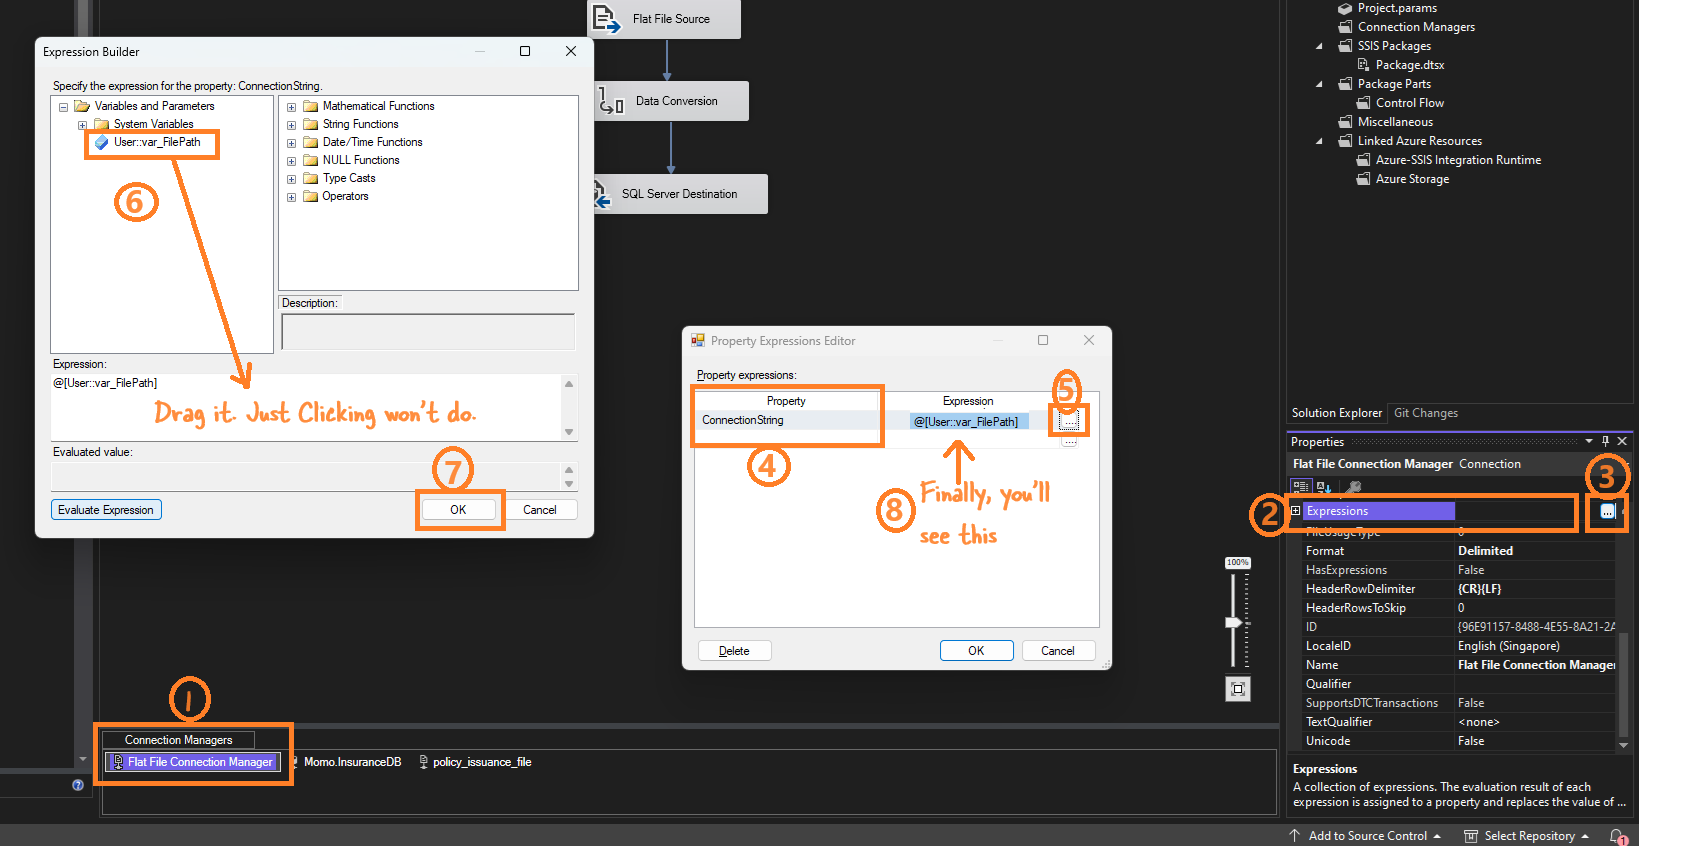This screenshot has height=846, width=1700.
Task: Click the zoom-to-fit icon below zoom slider
Action: click(1238, 689)
